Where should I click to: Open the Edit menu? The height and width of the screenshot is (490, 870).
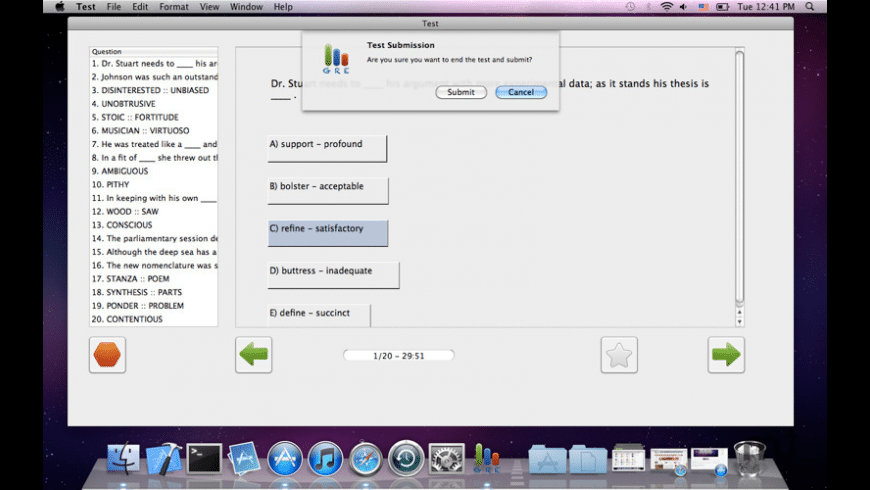point(140,7)
